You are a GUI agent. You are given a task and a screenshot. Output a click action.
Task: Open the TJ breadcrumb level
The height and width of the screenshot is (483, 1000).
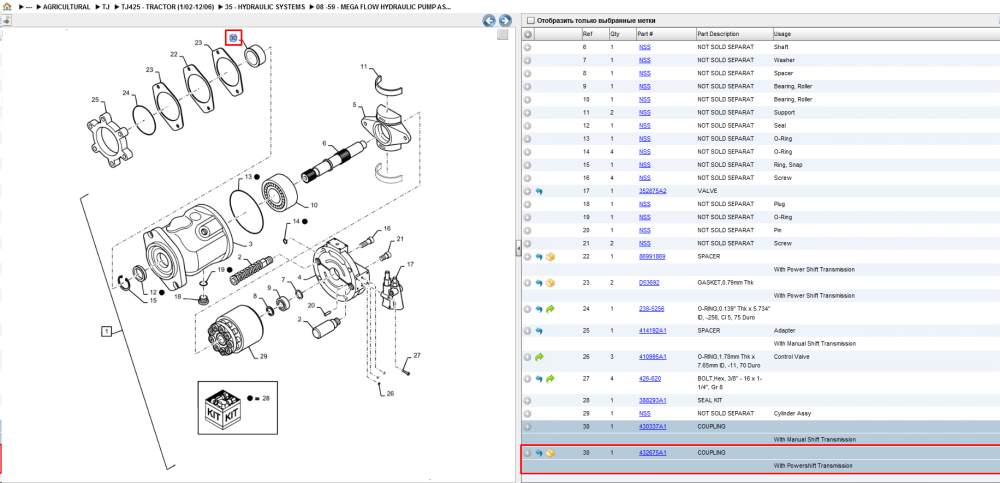click(x=106, y=7)
